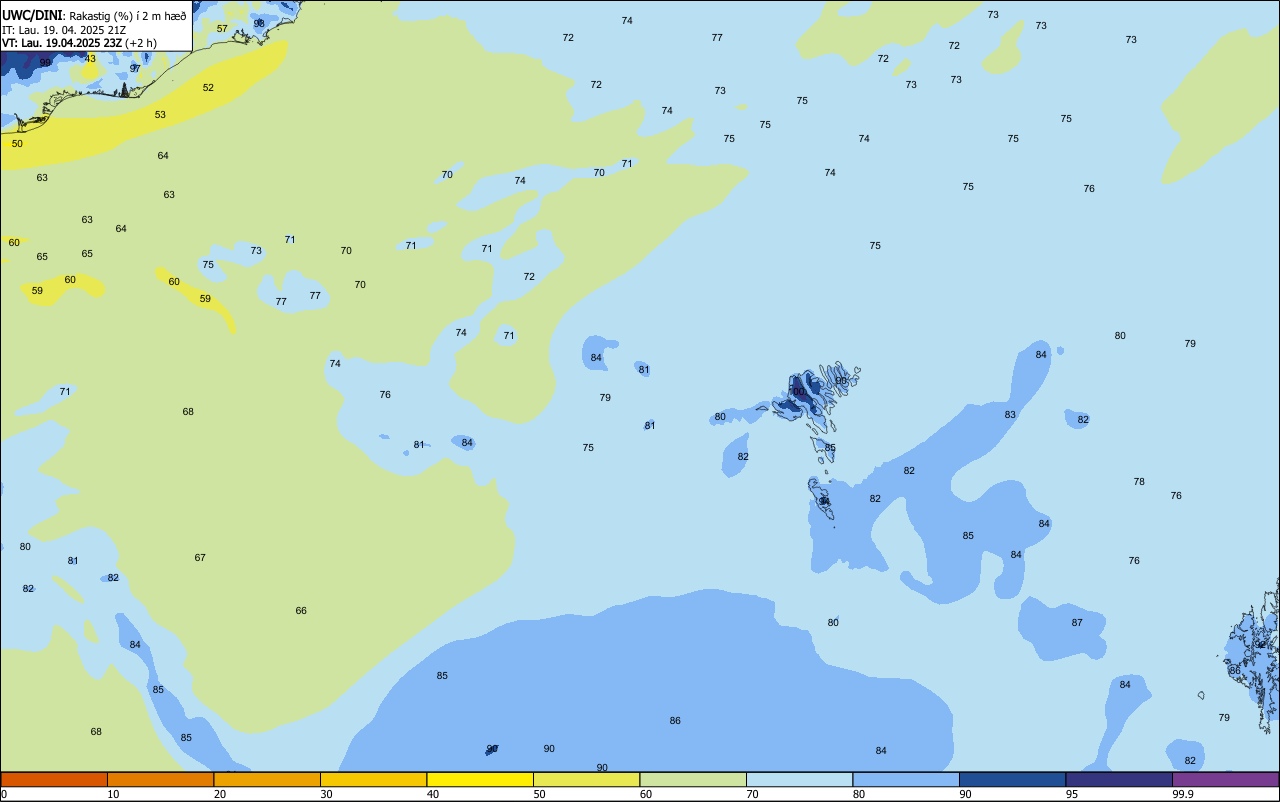This screenshot has width=1280, height=802.
Task: Select the IT: Lau. 19. 04. 2025 21Z line
Action: click(64, 29)
